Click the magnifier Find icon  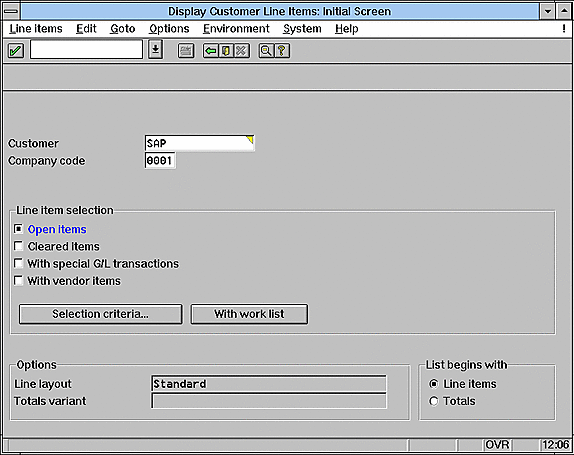point(266,51)
